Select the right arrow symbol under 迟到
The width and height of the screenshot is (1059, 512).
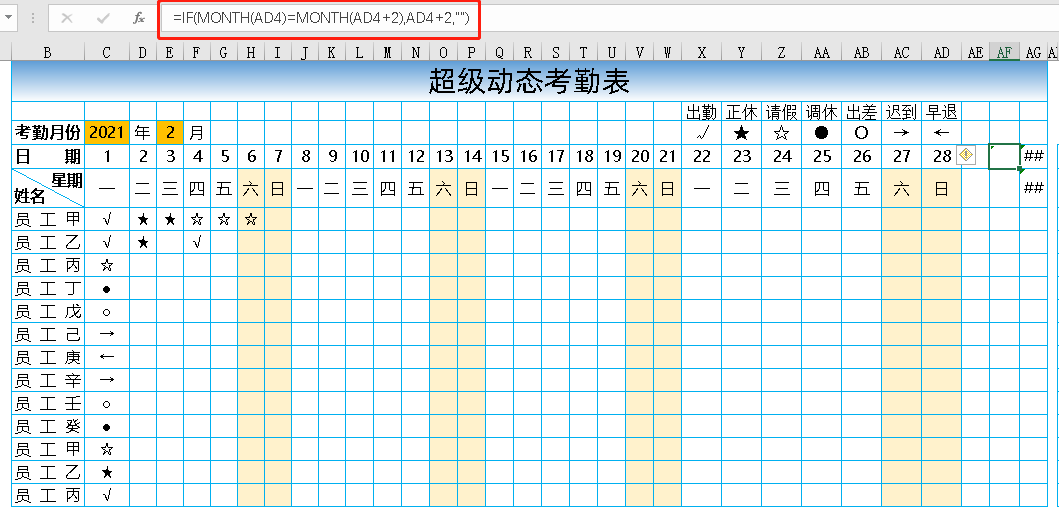pos(901,133)
